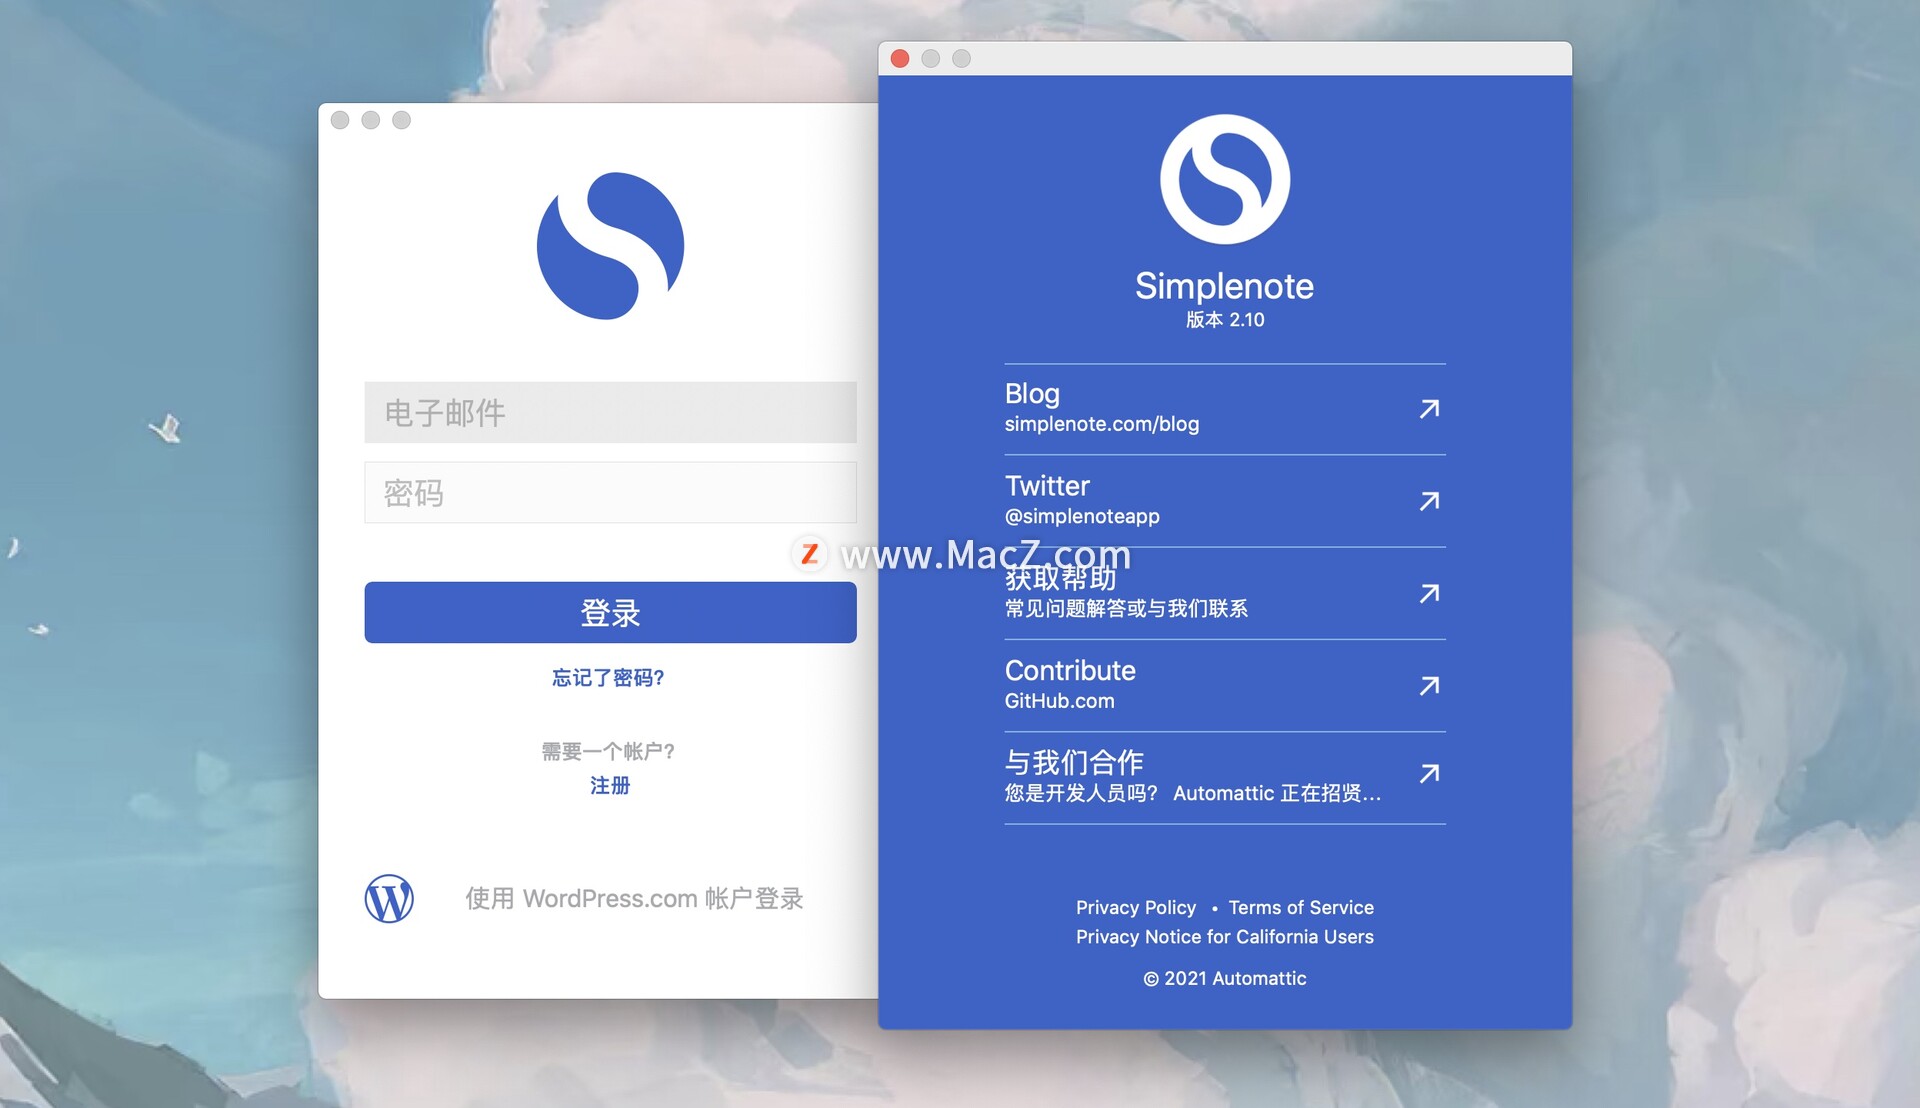Image resolution: width=1920 pixels, height=1108 pixels.
Task: Click minimize button of About window
Action: click(x=931, y=58)
